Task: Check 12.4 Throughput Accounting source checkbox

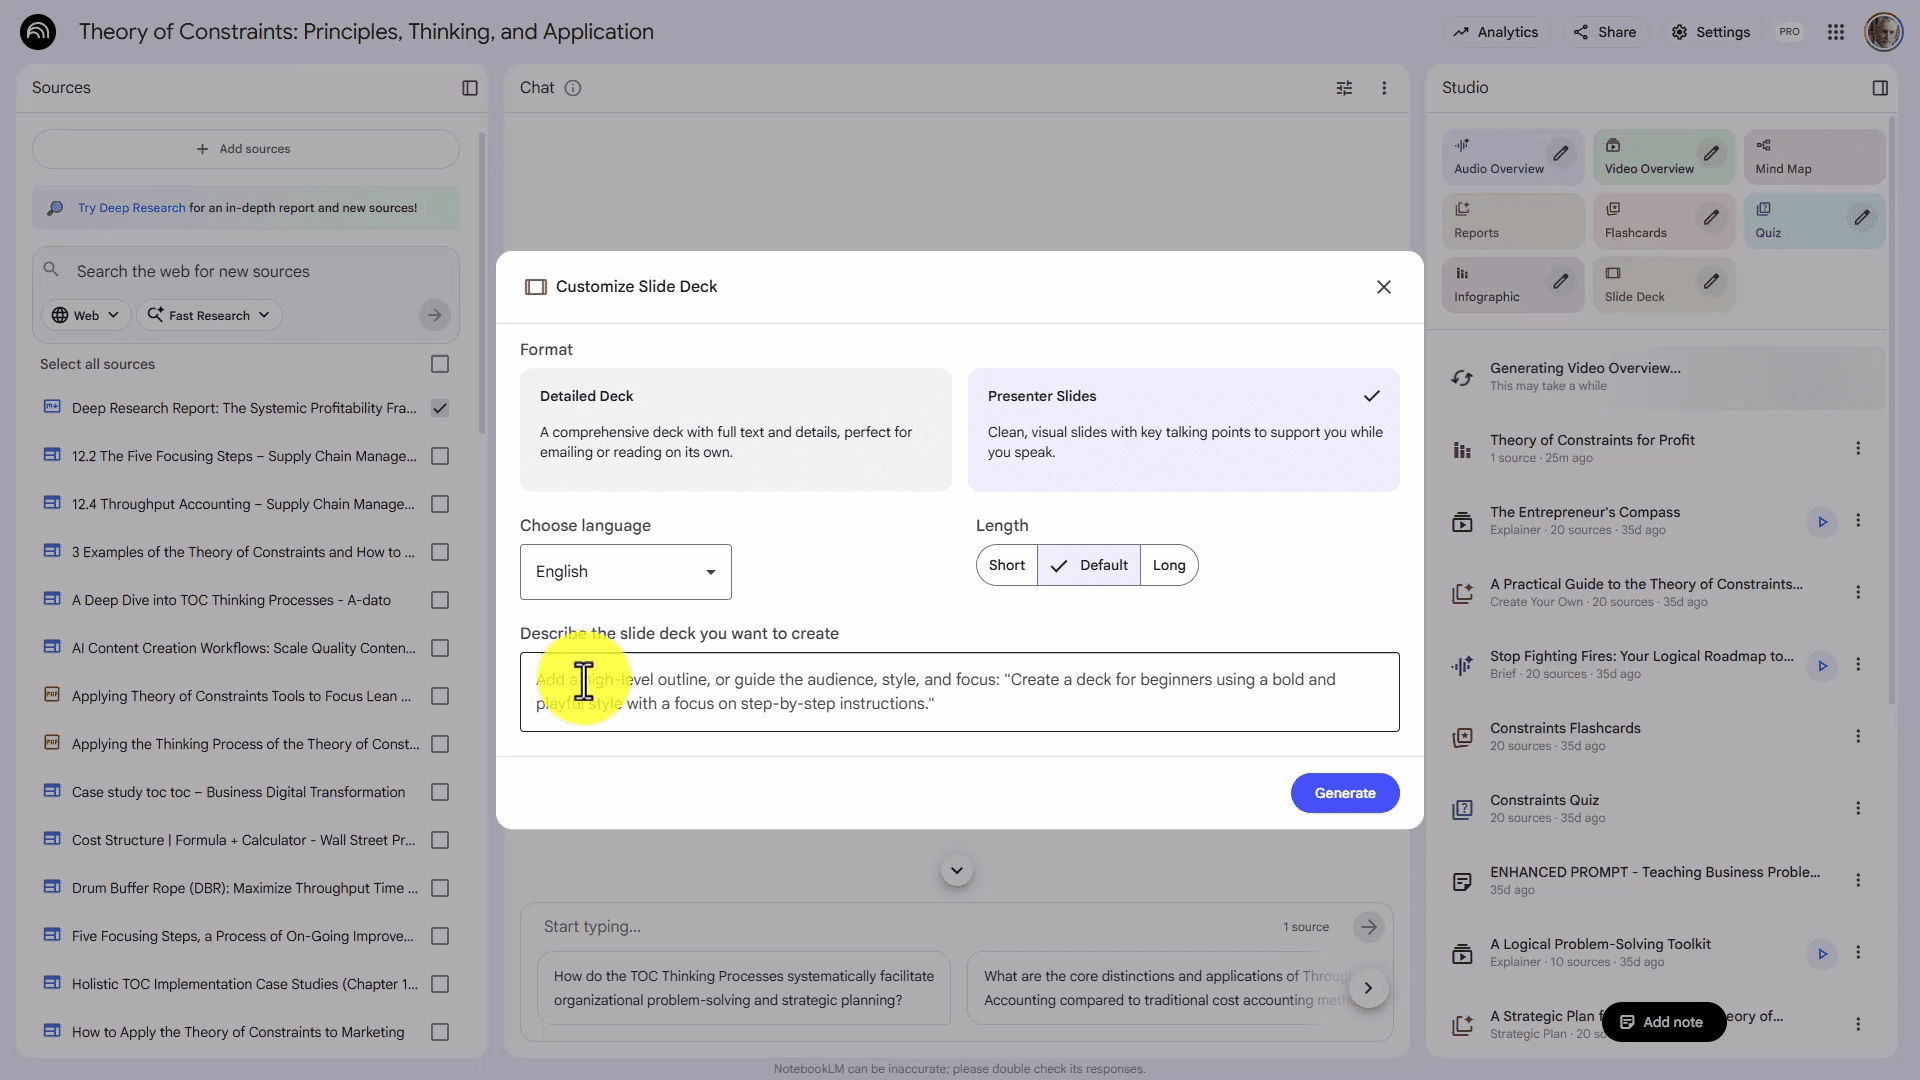Action: coord(440,504)
